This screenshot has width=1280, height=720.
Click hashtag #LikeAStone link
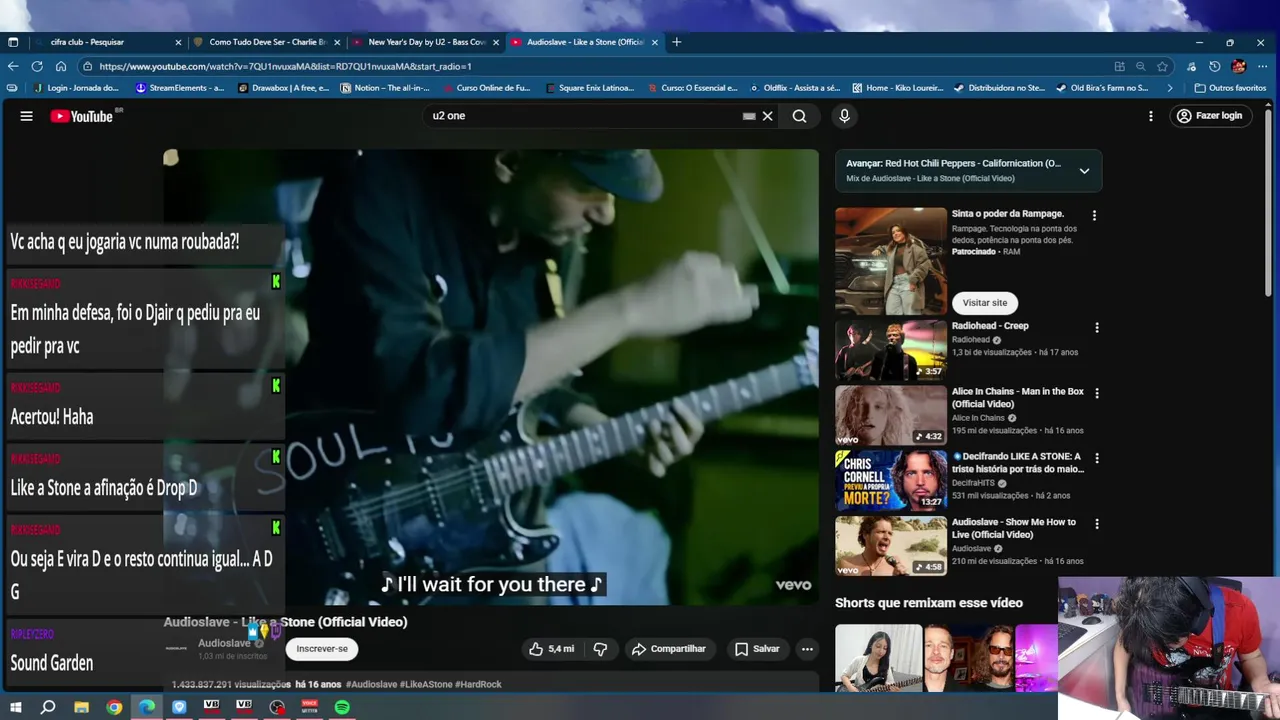[x=426, y=684]
